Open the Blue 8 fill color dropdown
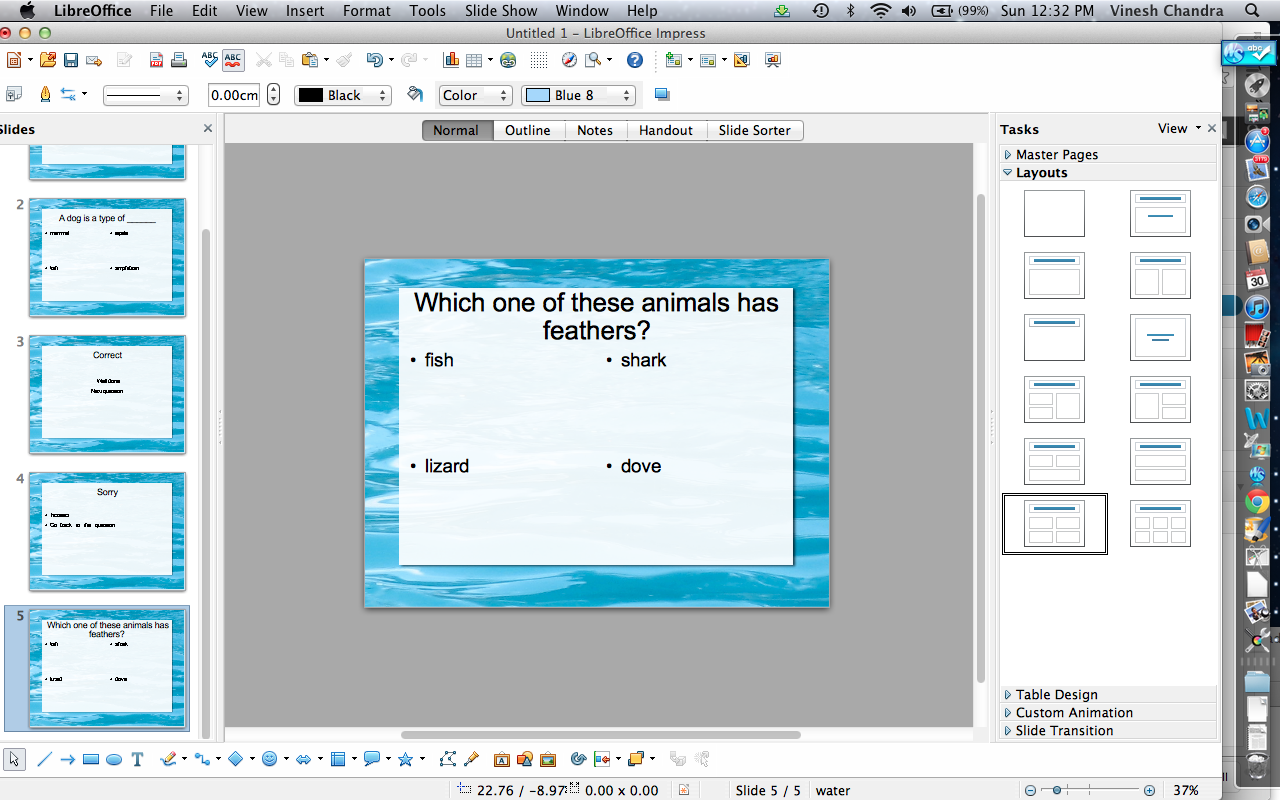Image resolution: width=1280 pixels, height=800 pixels. [579, 95]
